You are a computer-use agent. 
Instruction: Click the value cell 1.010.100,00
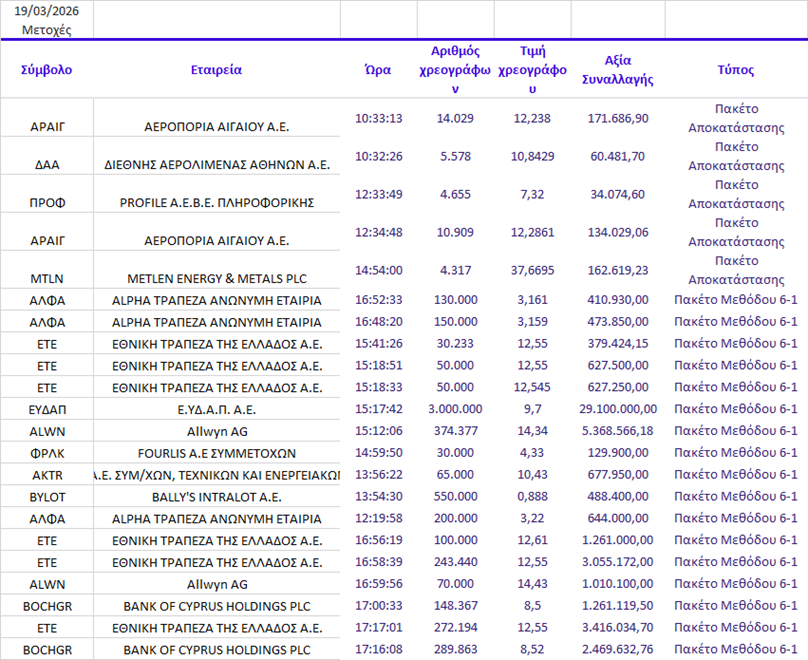tap(618, 584)
